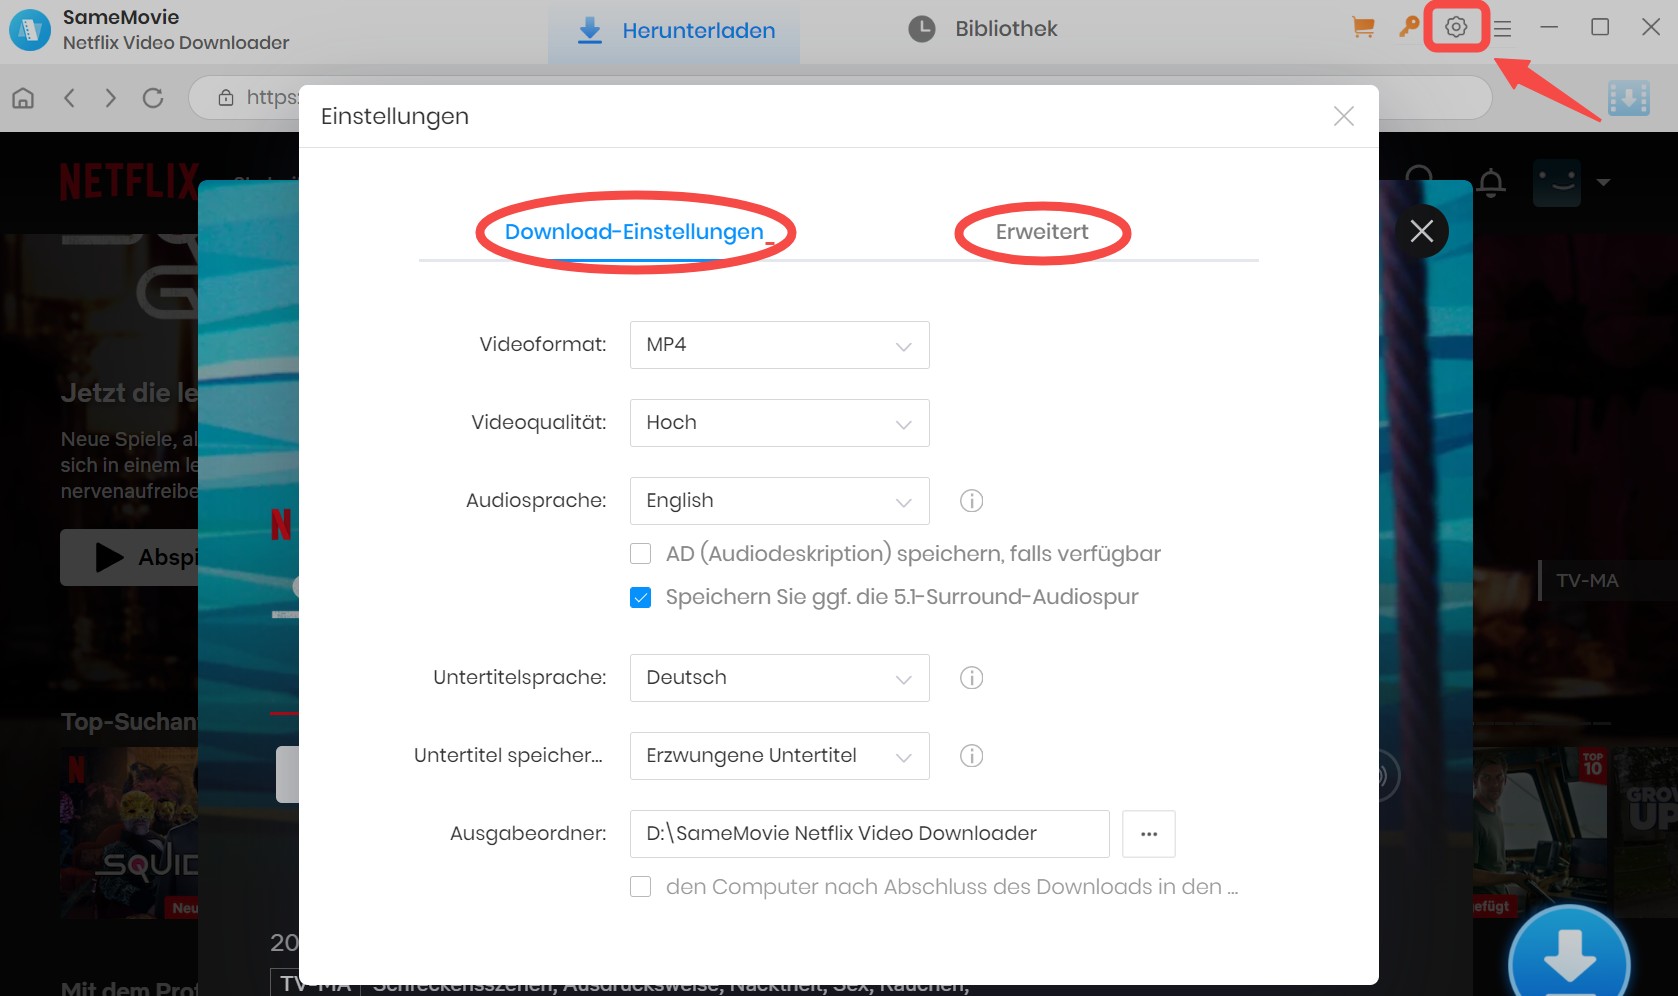Show info for Audiosprache setting
Screen dimensions: 1678x996
coord(971,501)
